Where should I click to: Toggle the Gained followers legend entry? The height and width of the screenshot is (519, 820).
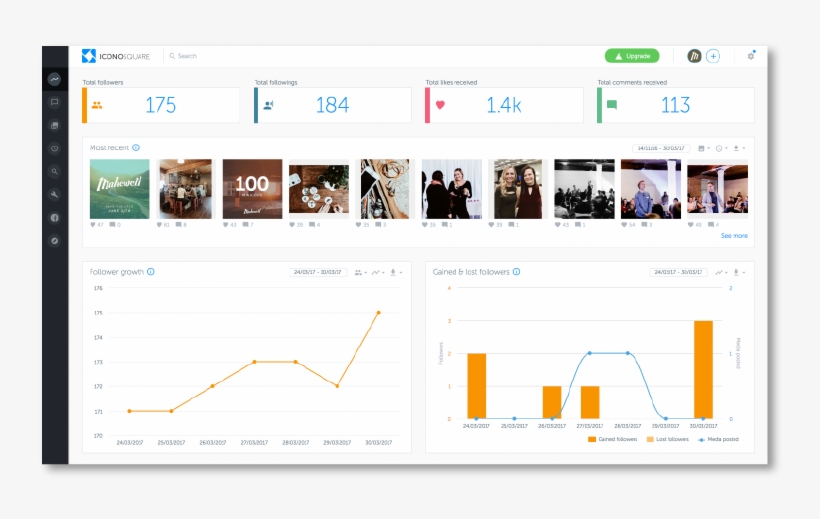[612, 439]
